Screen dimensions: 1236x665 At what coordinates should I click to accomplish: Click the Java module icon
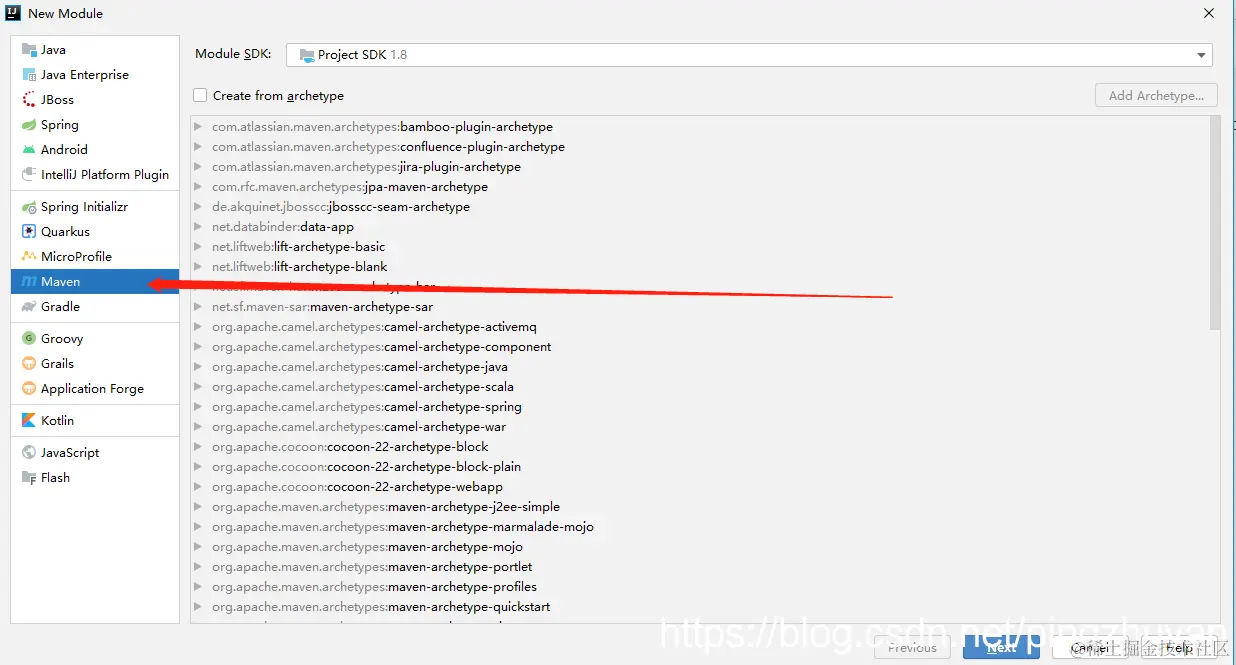[29, 50]
